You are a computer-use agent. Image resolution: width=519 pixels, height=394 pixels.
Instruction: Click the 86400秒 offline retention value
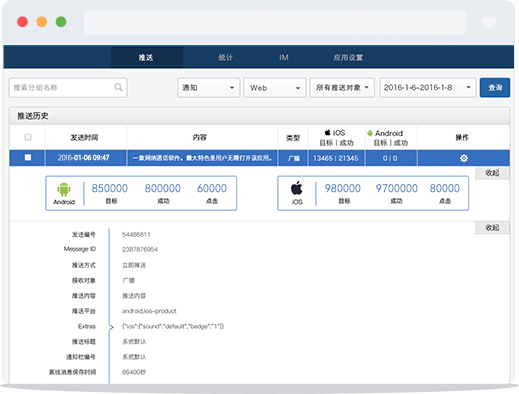click(x=134, y=372)
